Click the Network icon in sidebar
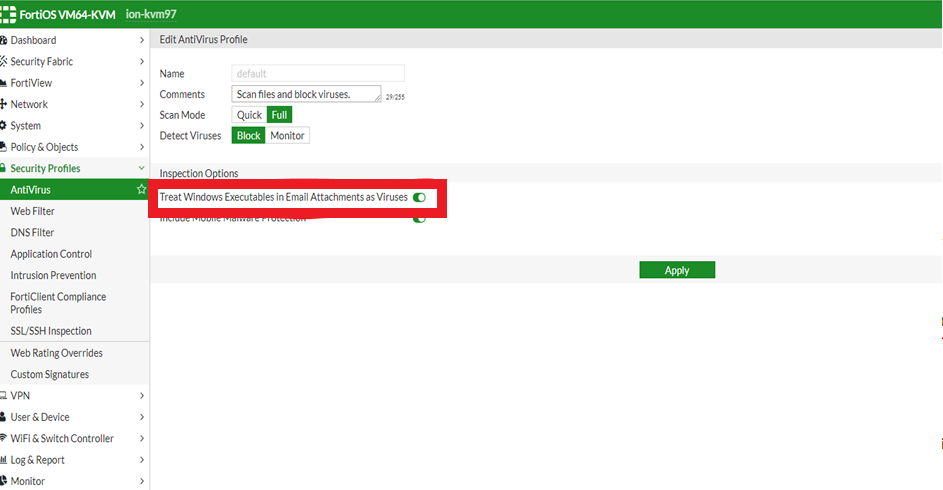The image size is (943, 490). (x=4, y=104)
